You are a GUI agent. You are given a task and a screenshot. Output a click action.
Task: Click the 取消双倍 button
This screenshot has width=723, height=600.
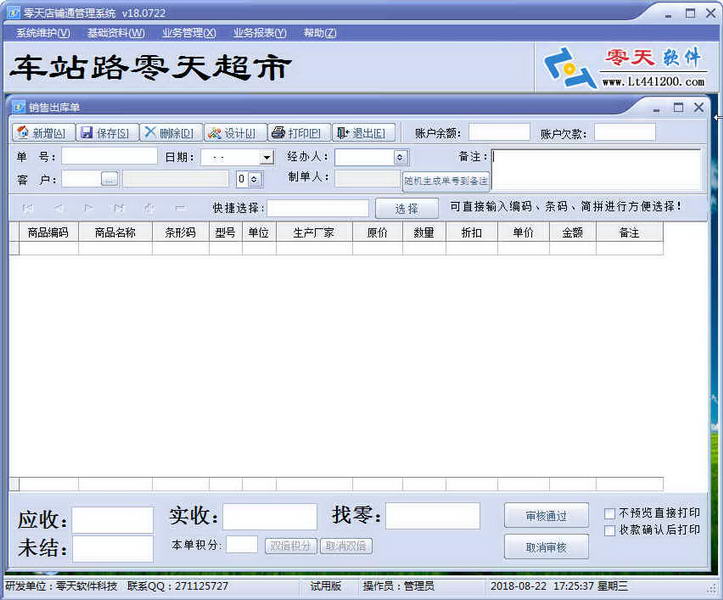[x=346, y=546]
